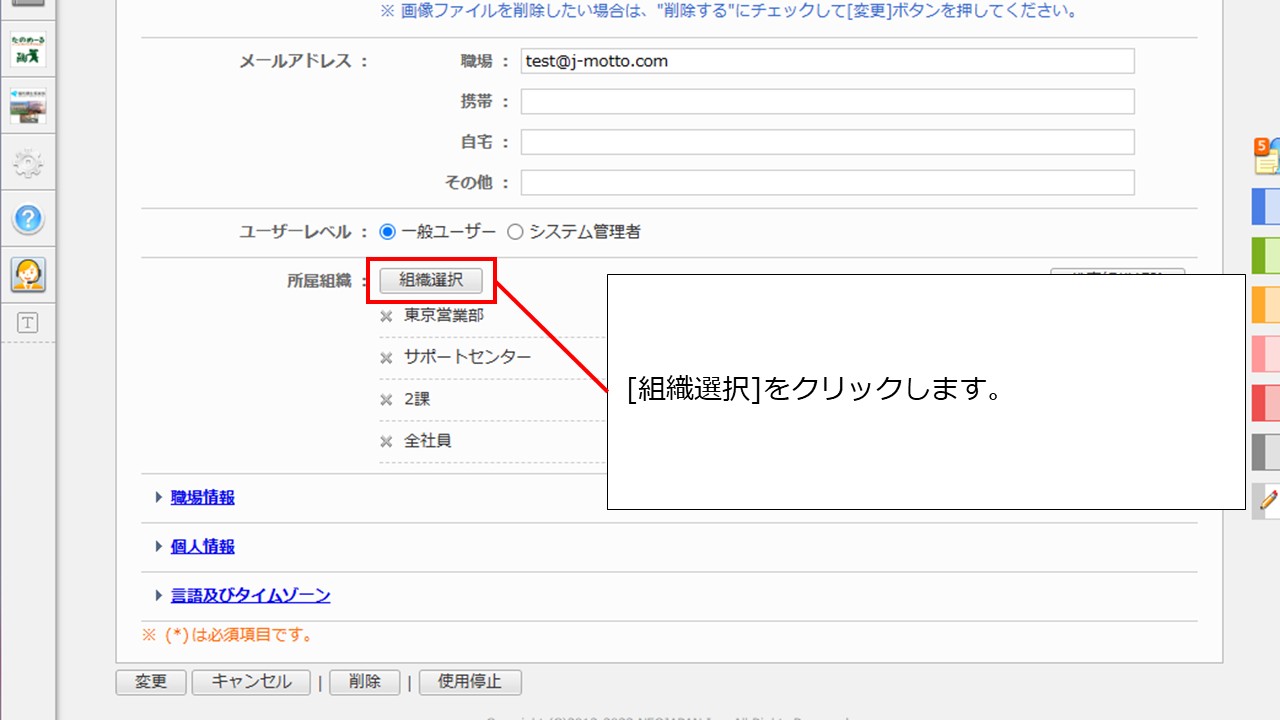Remove サポートセンター using its x icon

[386, 358]
